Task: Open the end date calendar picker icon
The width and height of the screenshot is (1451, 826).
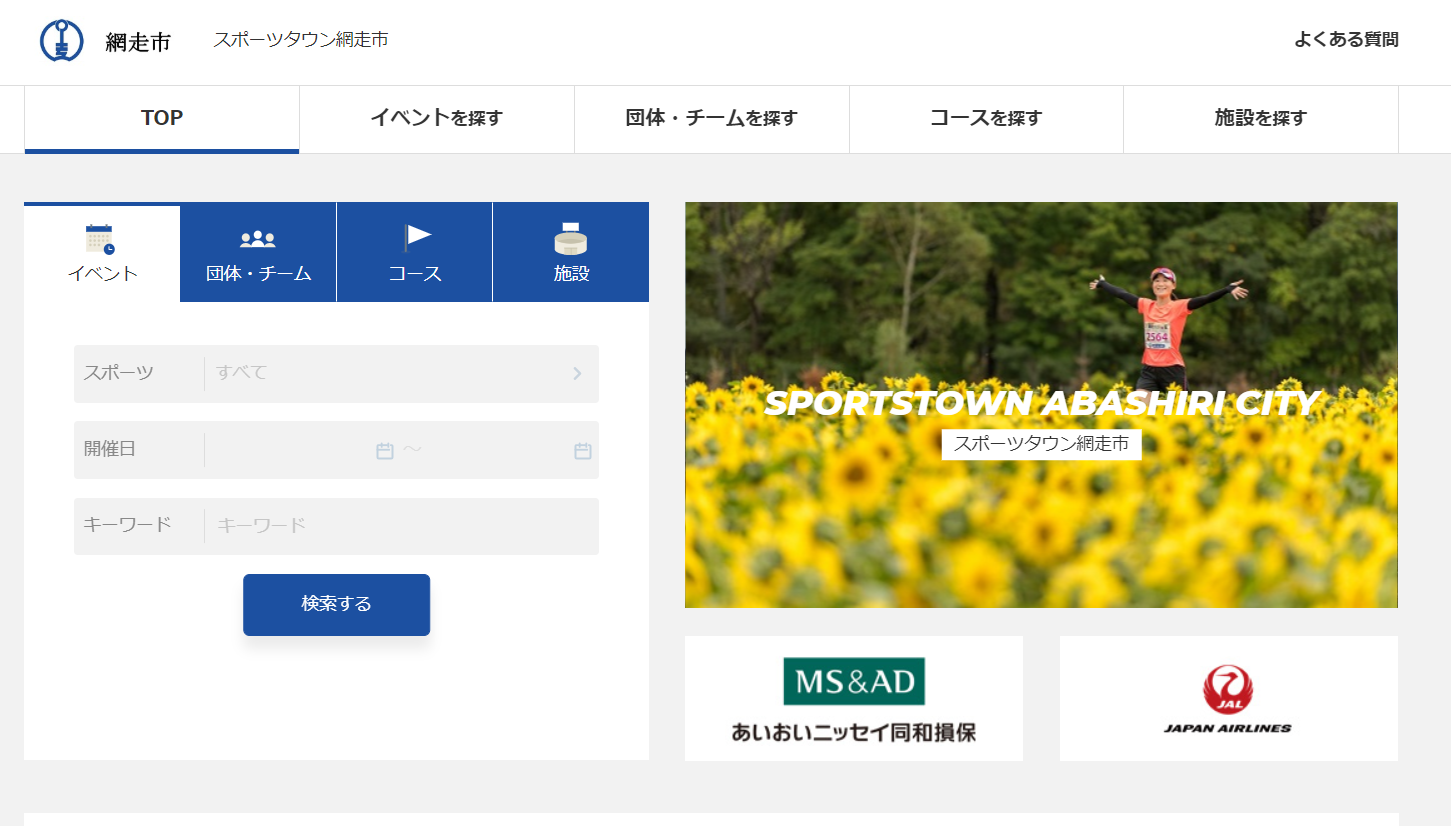Action: click(x=583, y=451)
